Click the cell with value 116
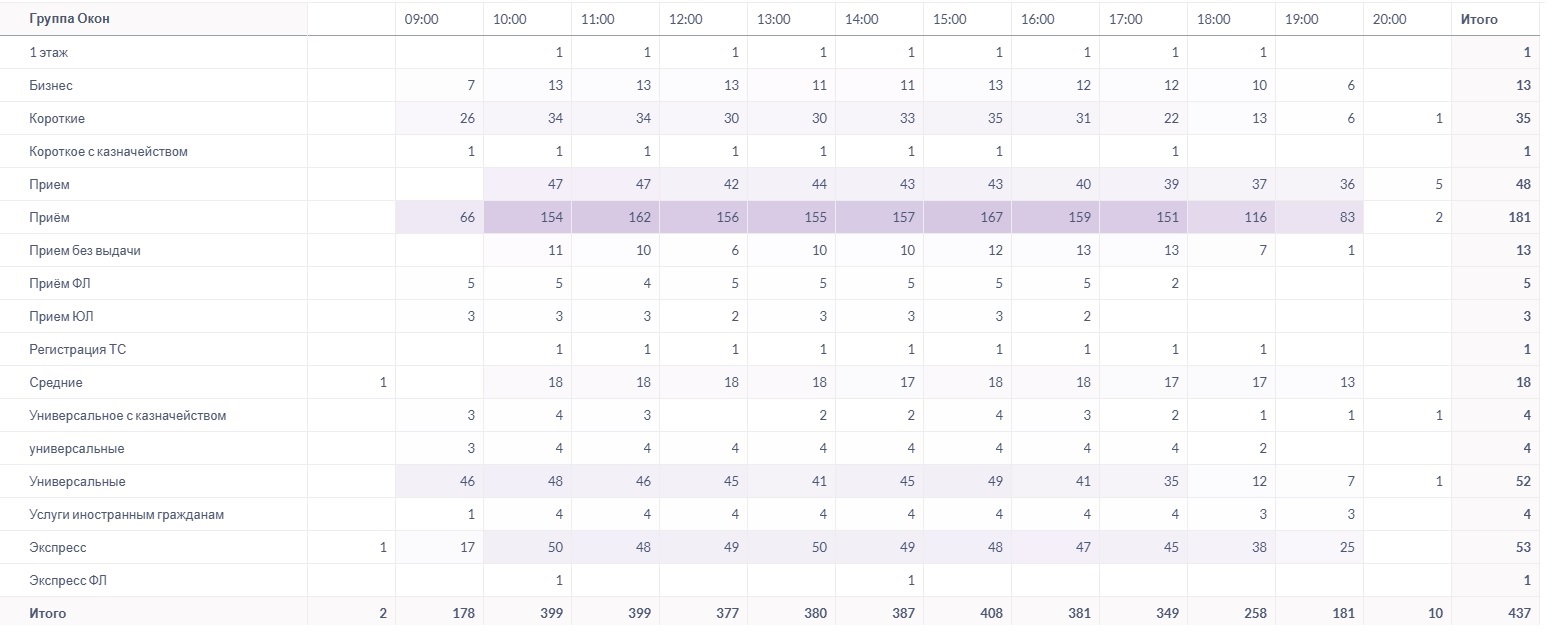 tap(1232, 217)
